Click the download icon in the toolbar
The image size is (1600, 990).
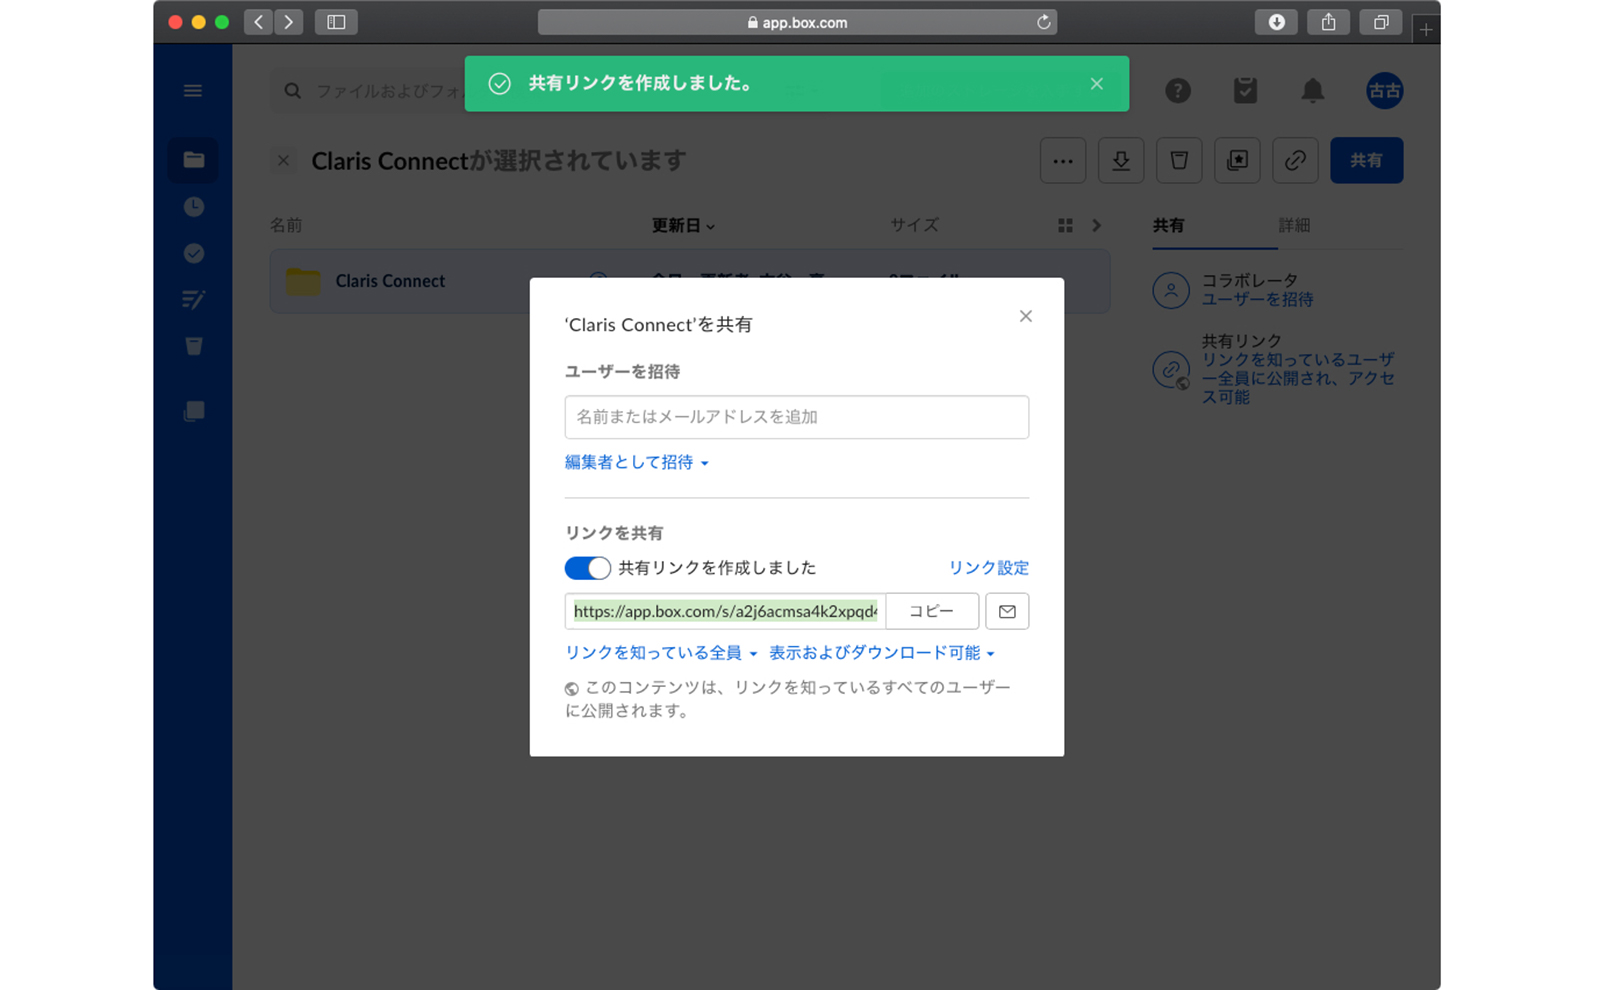pos(1120,160)
